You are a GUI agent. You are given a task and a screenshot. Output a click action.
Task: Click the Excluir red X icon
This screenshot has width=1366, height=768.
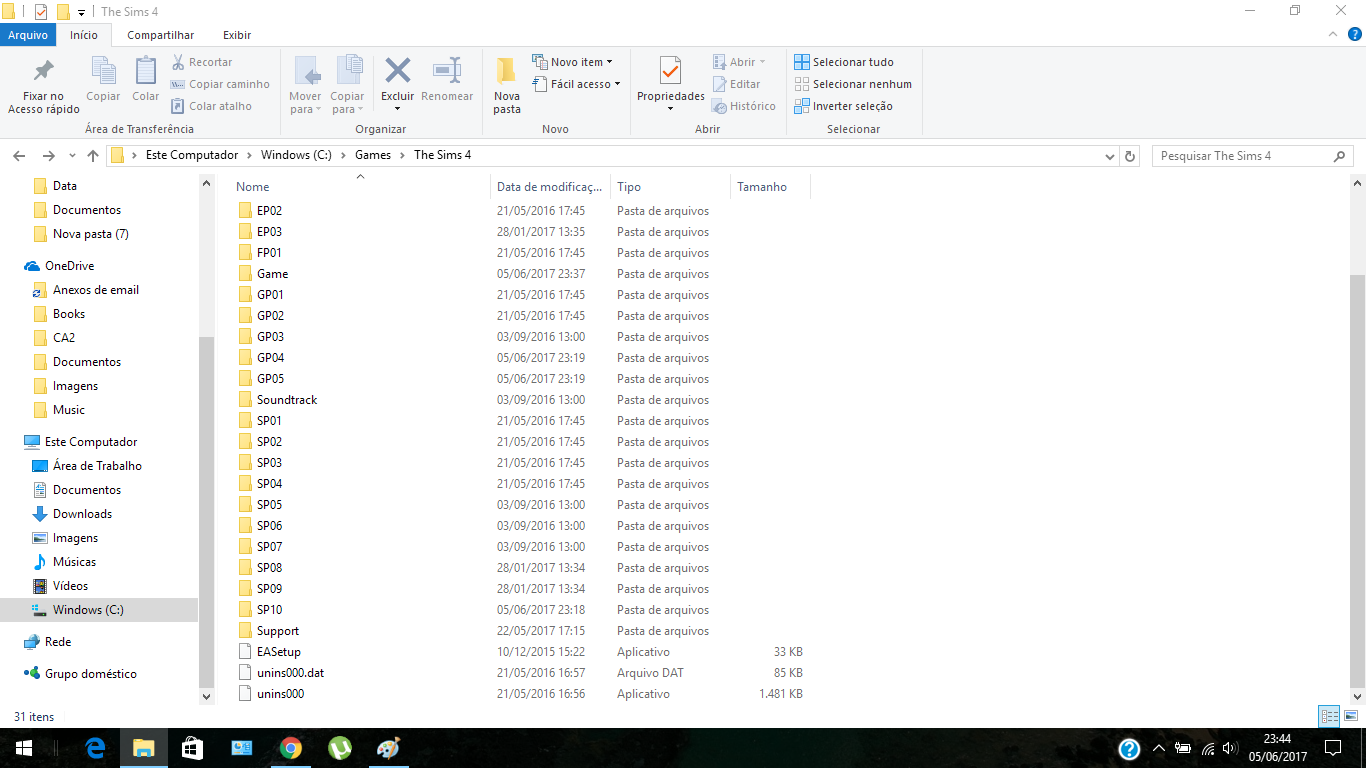[x=398, y=71]
